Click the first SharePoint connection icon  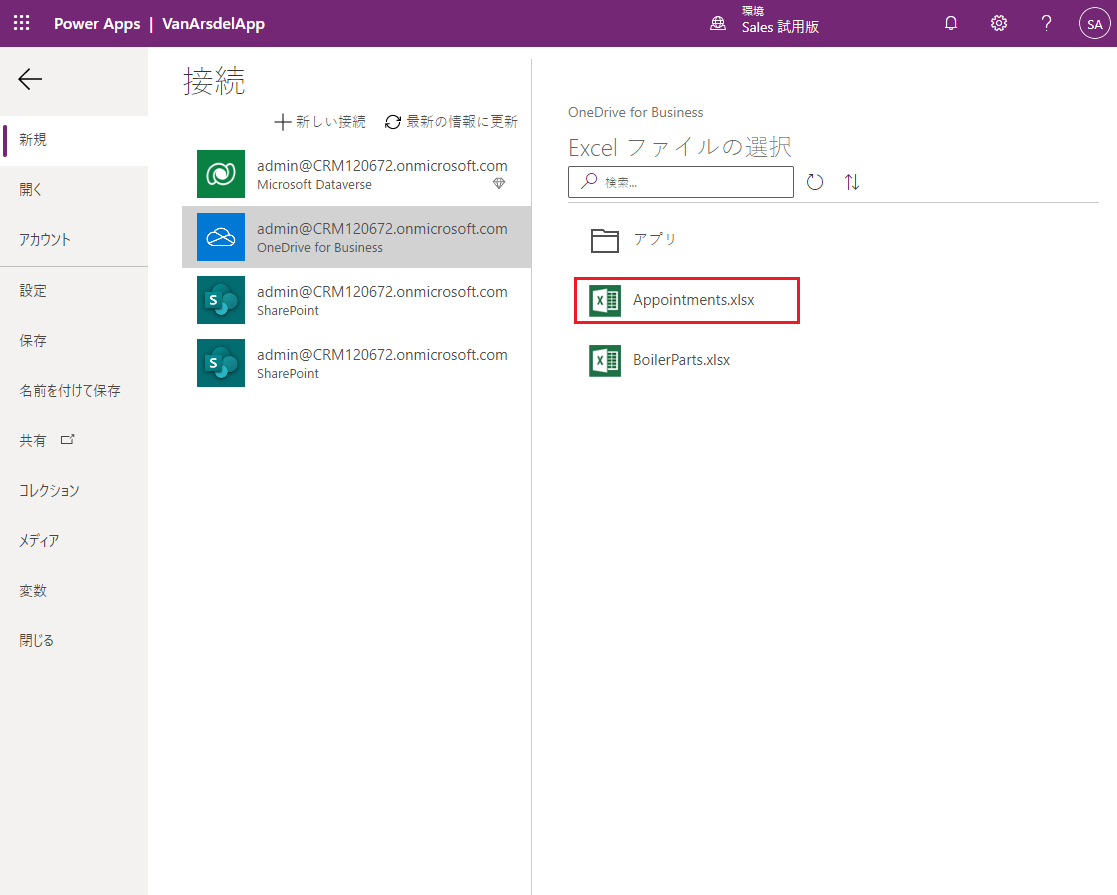click(x=221, y=300)
